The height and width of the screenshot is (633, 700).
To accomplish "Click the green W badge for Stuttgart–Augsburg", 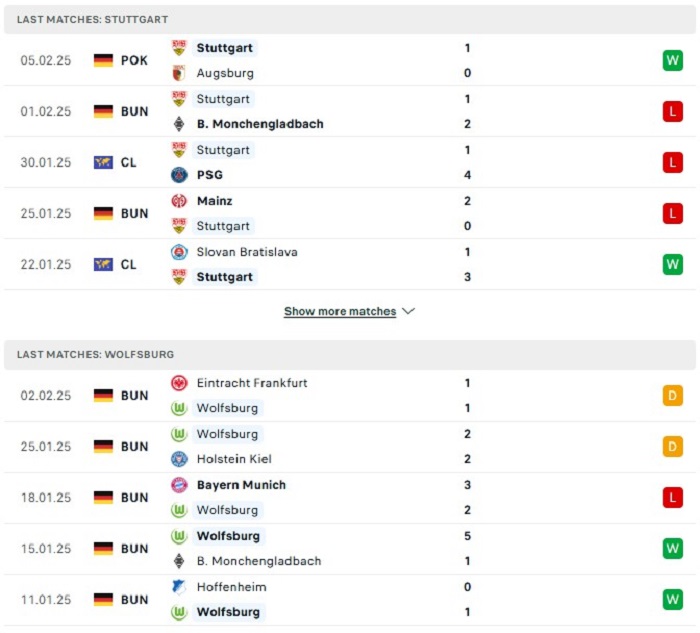I will click(672, 60).
